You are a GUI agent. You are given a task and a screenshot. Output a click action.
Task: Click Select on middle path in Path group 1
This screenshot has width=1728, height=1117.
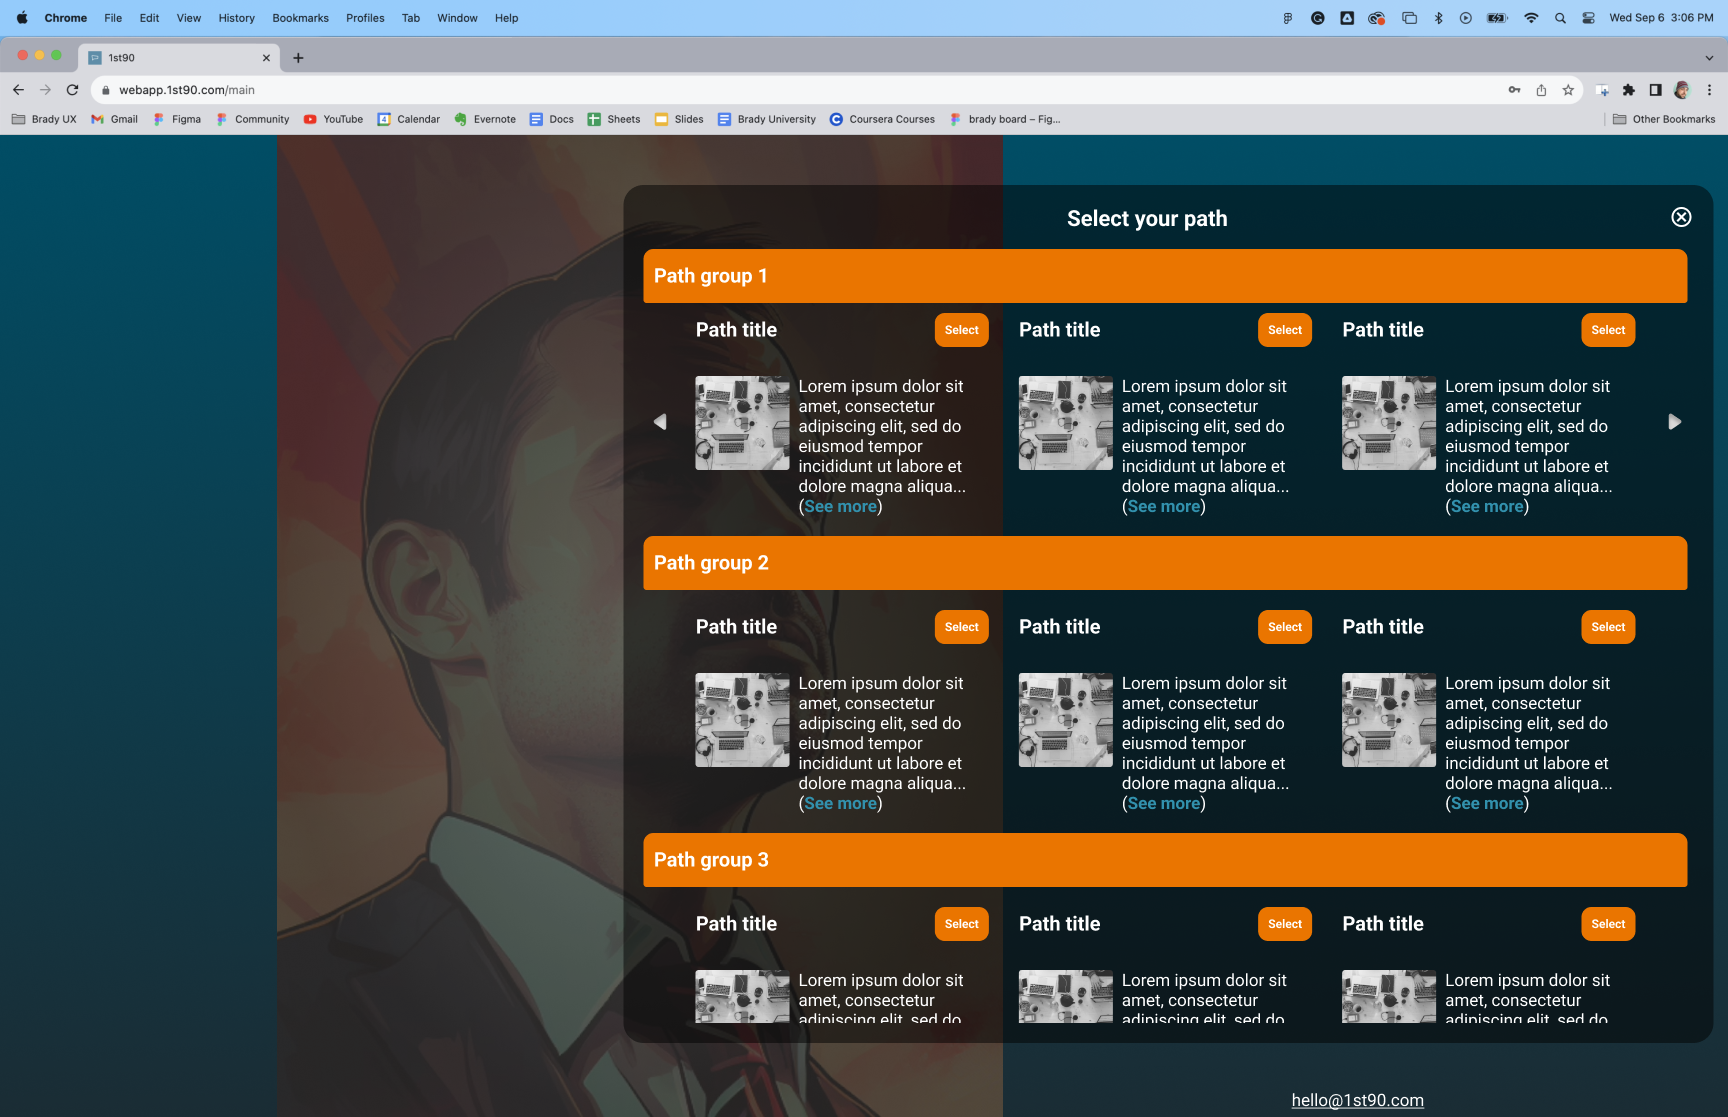[x=1284, y=330]
